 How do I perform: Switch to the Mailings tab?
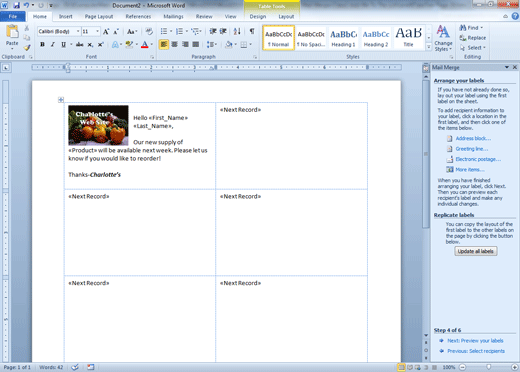coord(173,16)
